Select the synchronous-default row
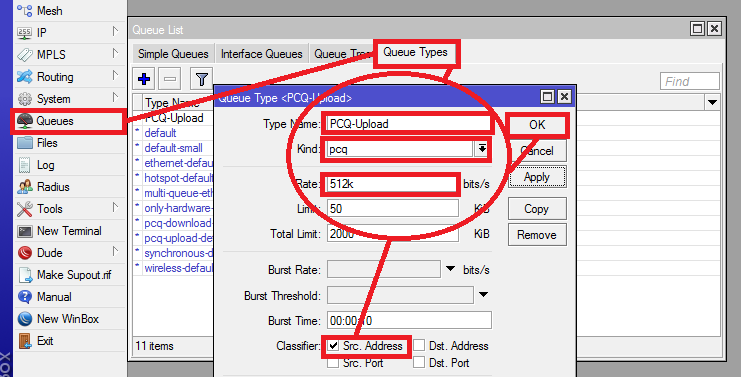741x377 pixels. click(x=173, y=253)
